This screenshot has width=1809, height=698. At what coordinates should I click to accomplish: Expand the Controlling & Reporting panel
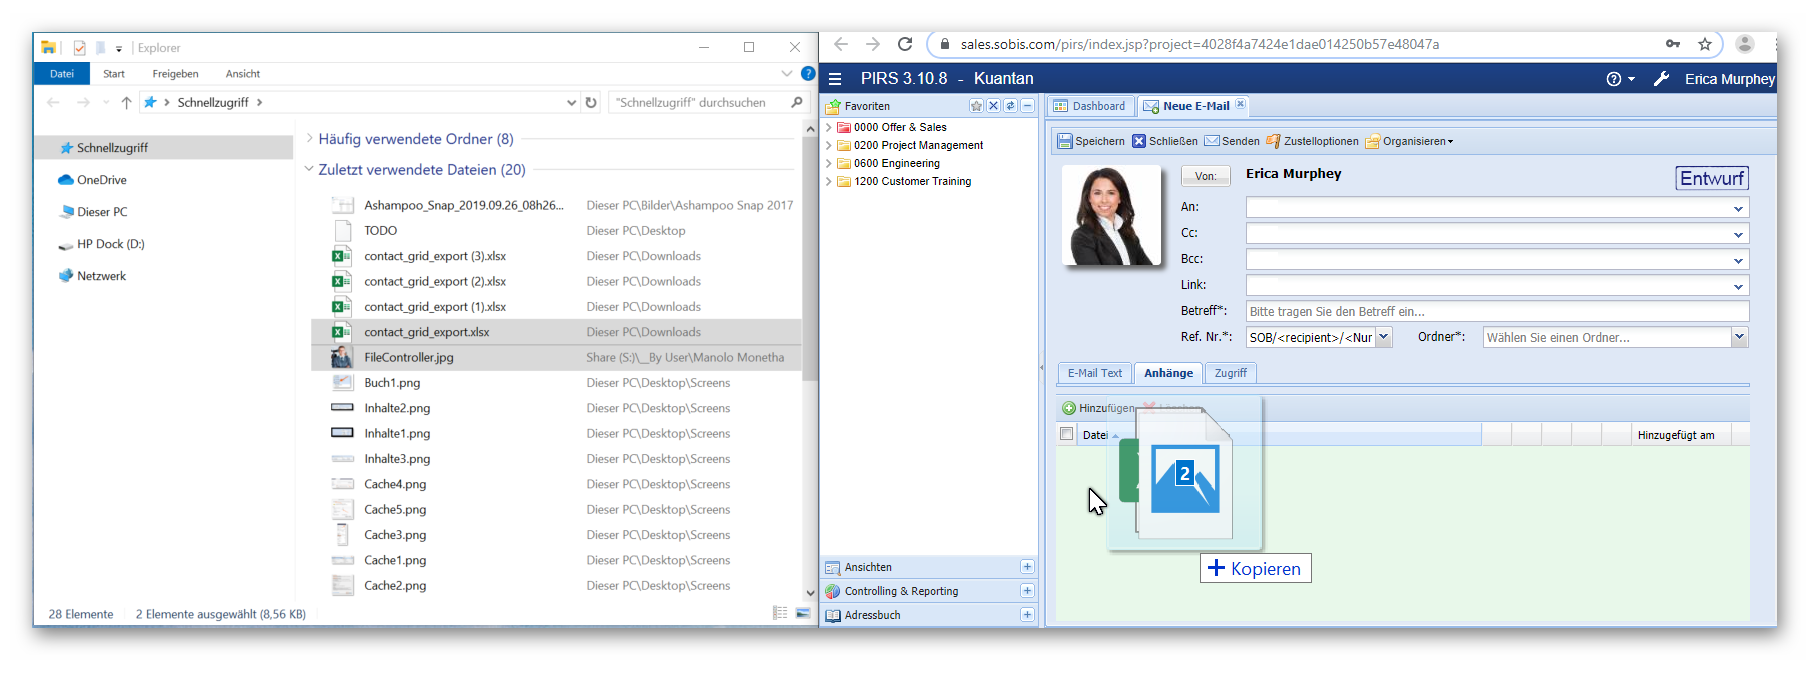(1026, 591)
